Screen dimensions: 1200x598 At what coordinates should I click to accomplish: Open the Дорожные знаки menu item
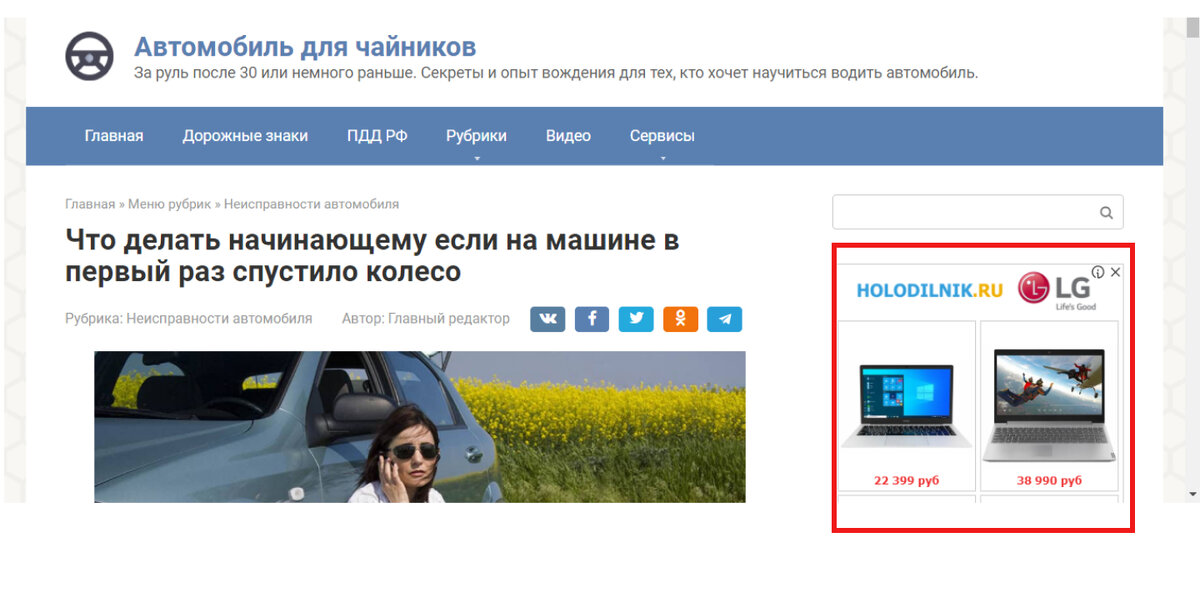coord(245,136)
